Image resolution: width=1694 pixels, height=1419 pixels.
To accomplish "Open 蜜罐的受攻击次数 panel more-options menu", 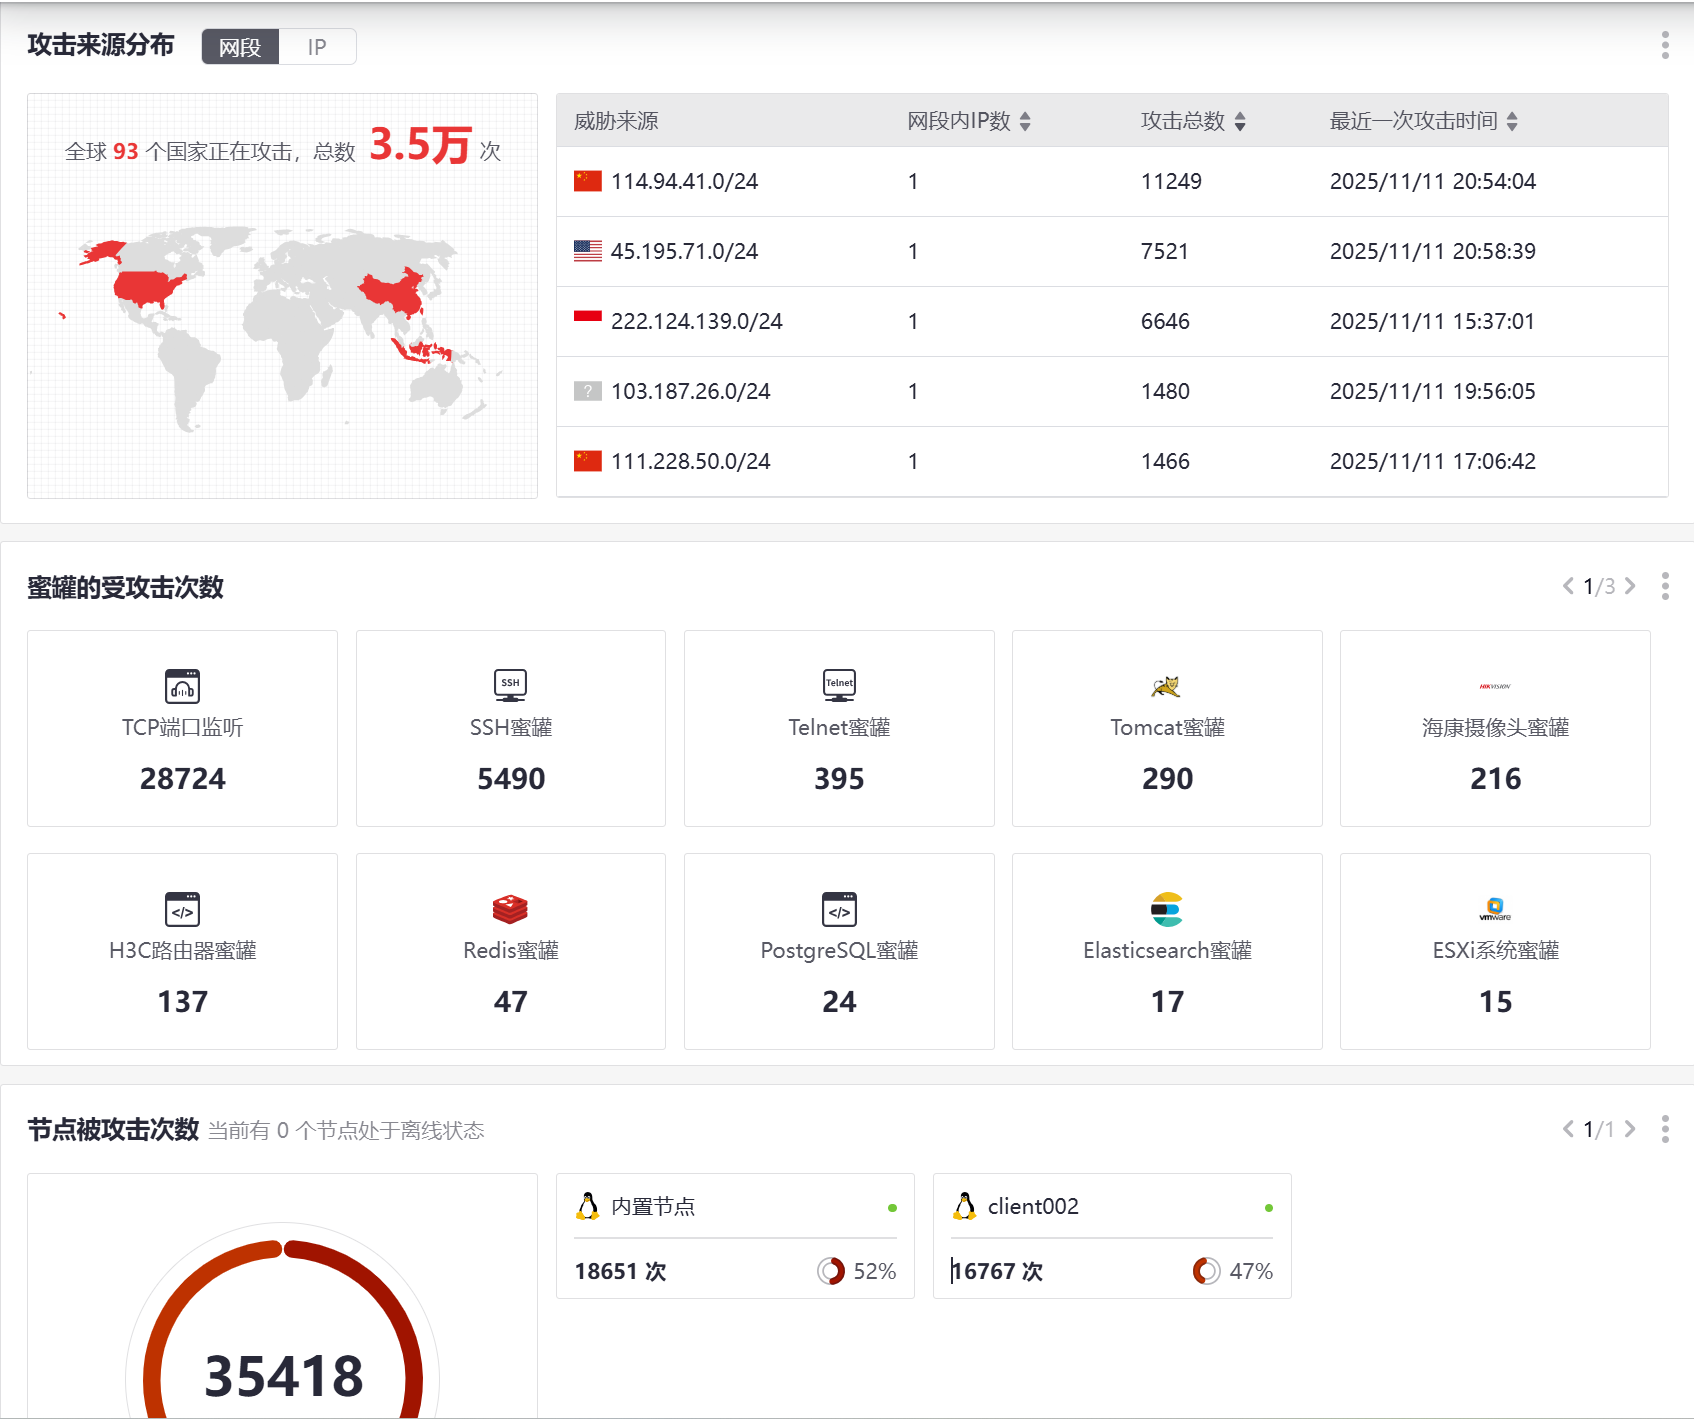I will point(1665,586).
